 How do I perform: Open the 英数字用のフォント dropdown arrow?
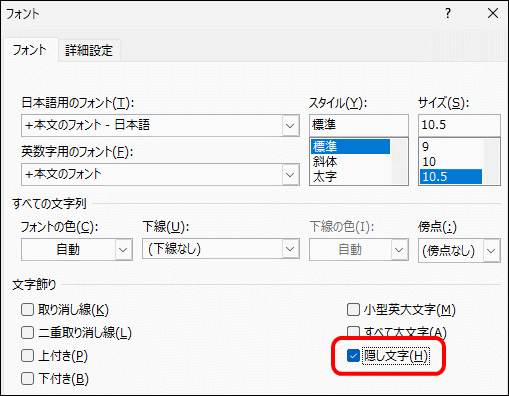[290, 175]
